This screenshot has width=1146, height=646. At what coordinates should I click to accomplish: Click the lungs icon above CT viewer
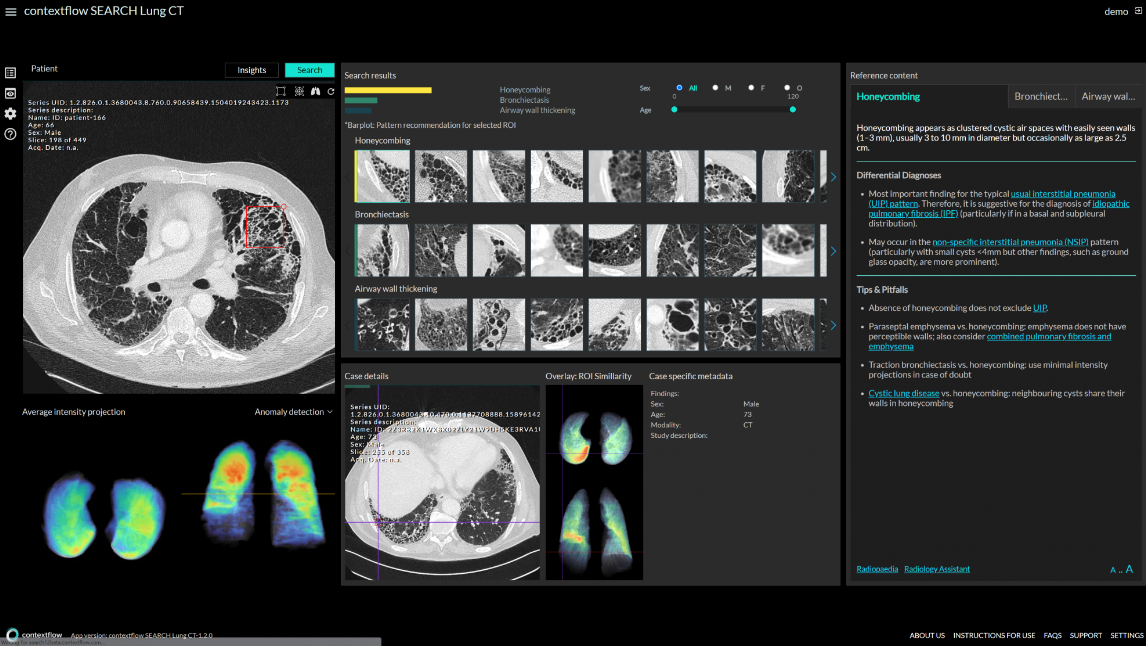pos(314,91)
